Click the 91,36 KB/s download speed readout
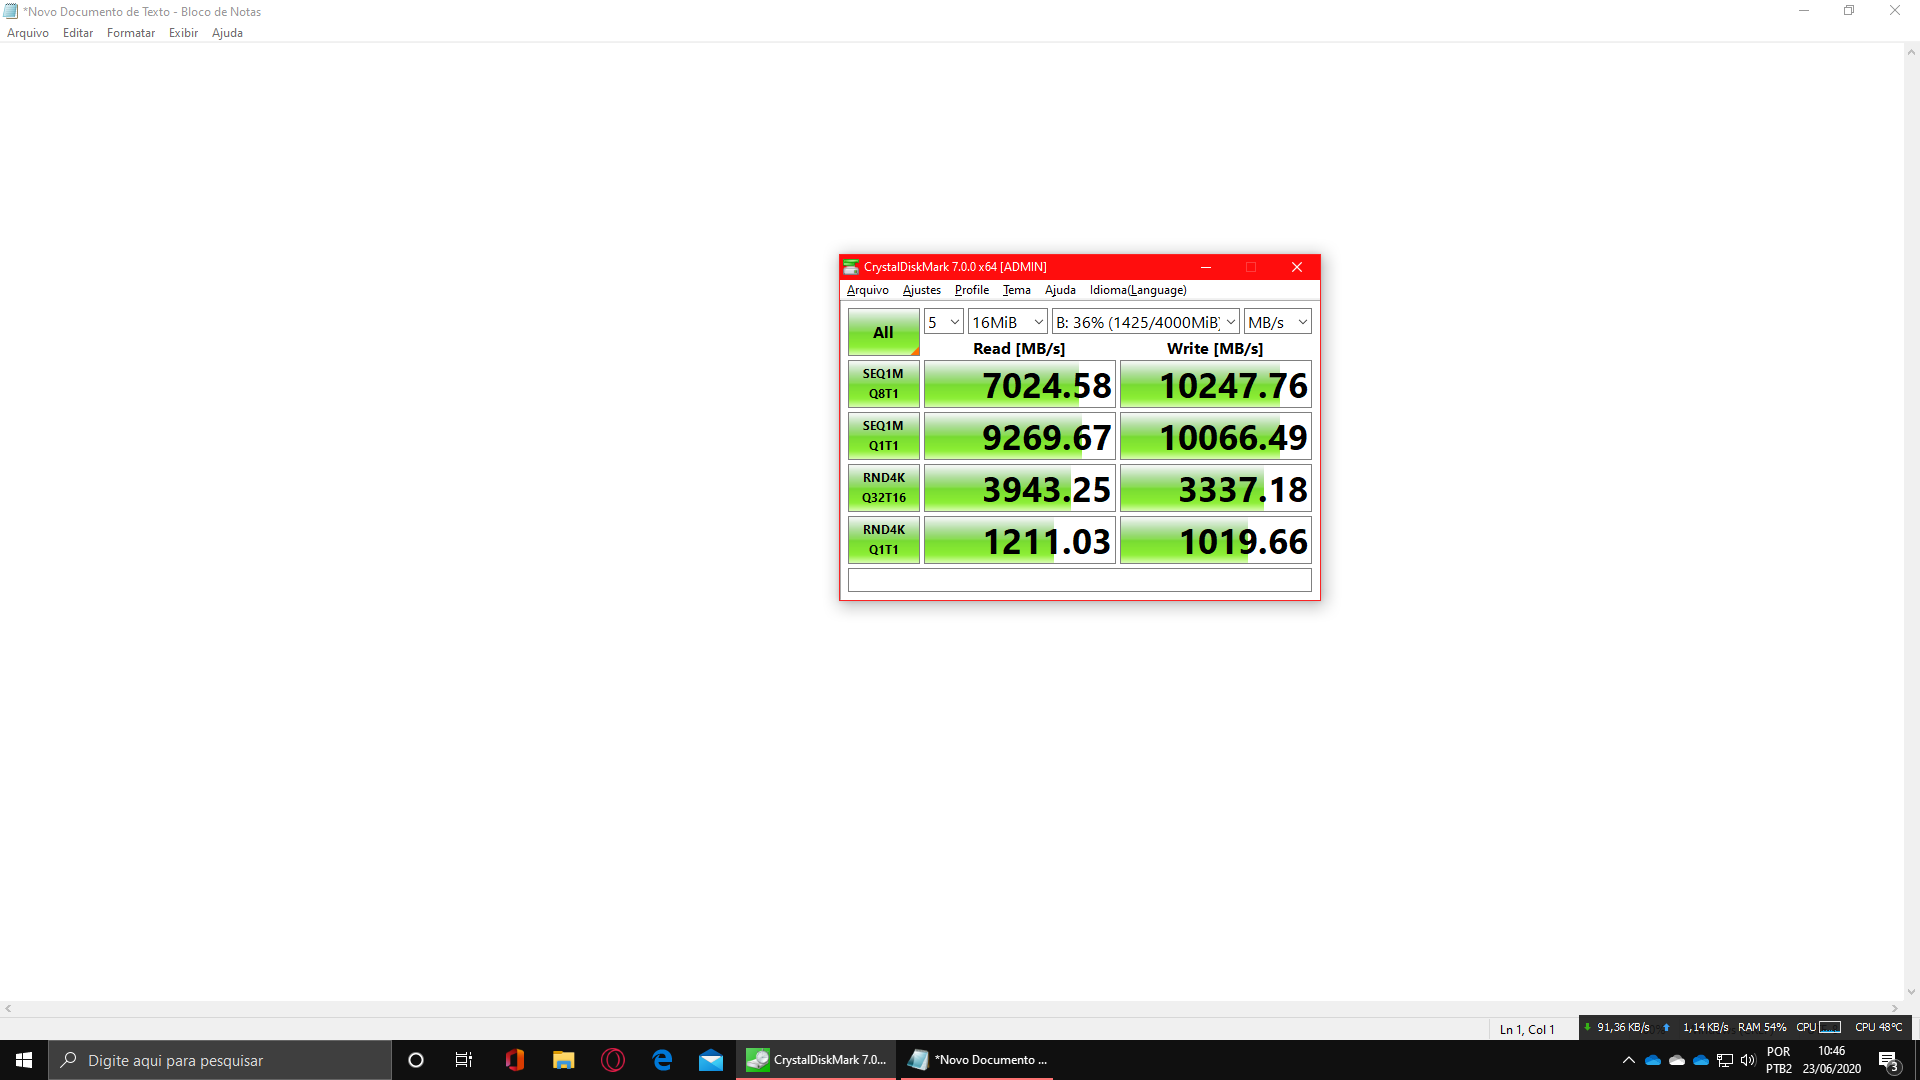 click(x=1623, y=1027)
